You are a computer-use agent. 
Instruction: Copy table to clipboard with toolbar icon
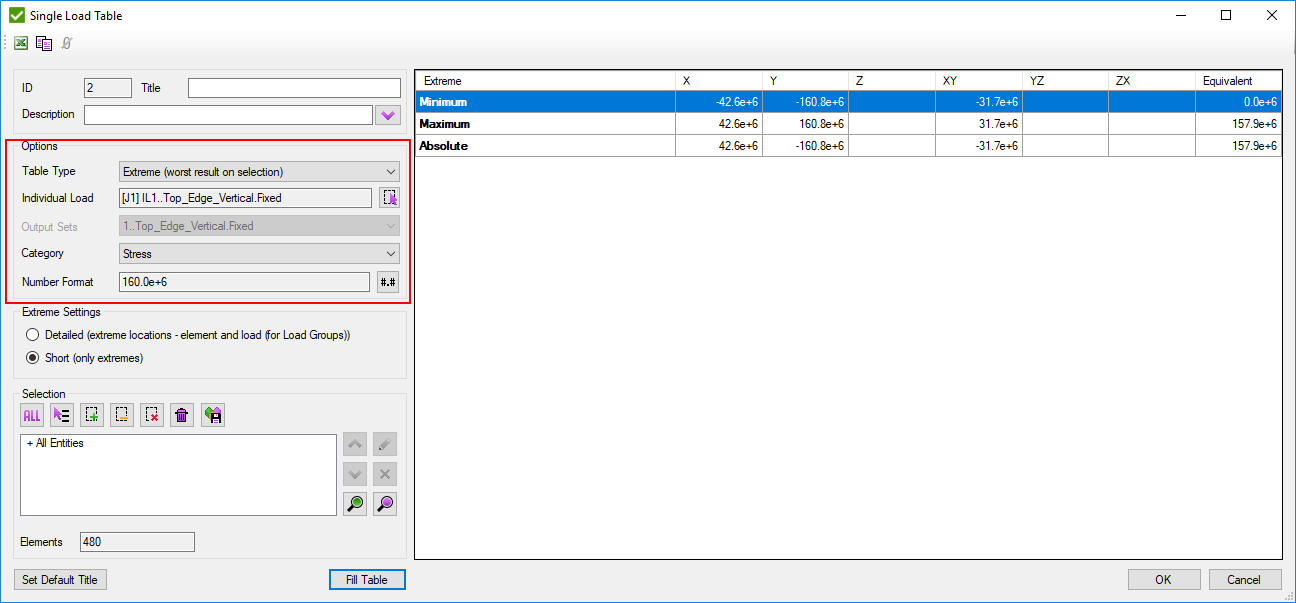[44, 43]
